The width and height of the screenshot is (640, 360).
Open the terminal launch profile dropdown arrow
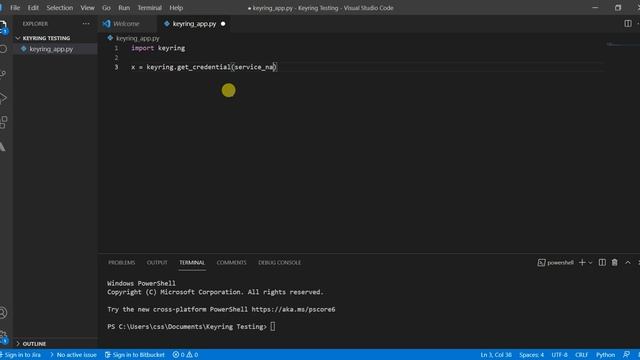[x=590, y=262]
